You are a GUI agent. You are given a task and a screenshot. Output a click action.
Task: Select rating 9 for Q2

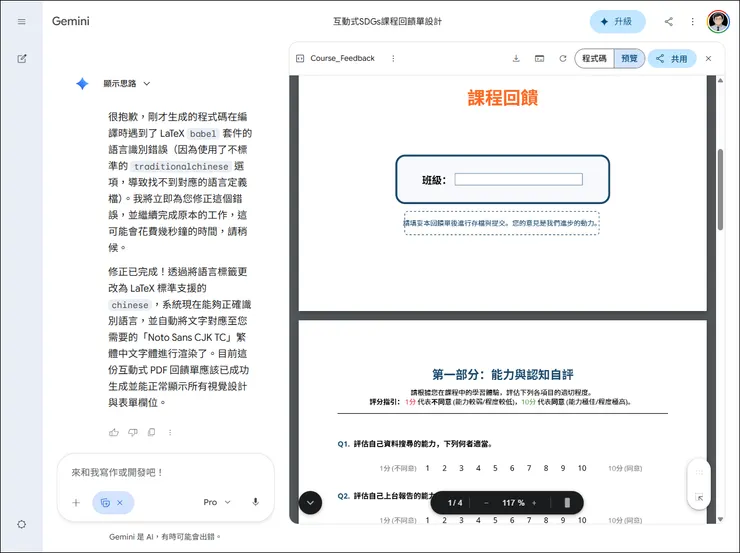click(x=563, y=520)
